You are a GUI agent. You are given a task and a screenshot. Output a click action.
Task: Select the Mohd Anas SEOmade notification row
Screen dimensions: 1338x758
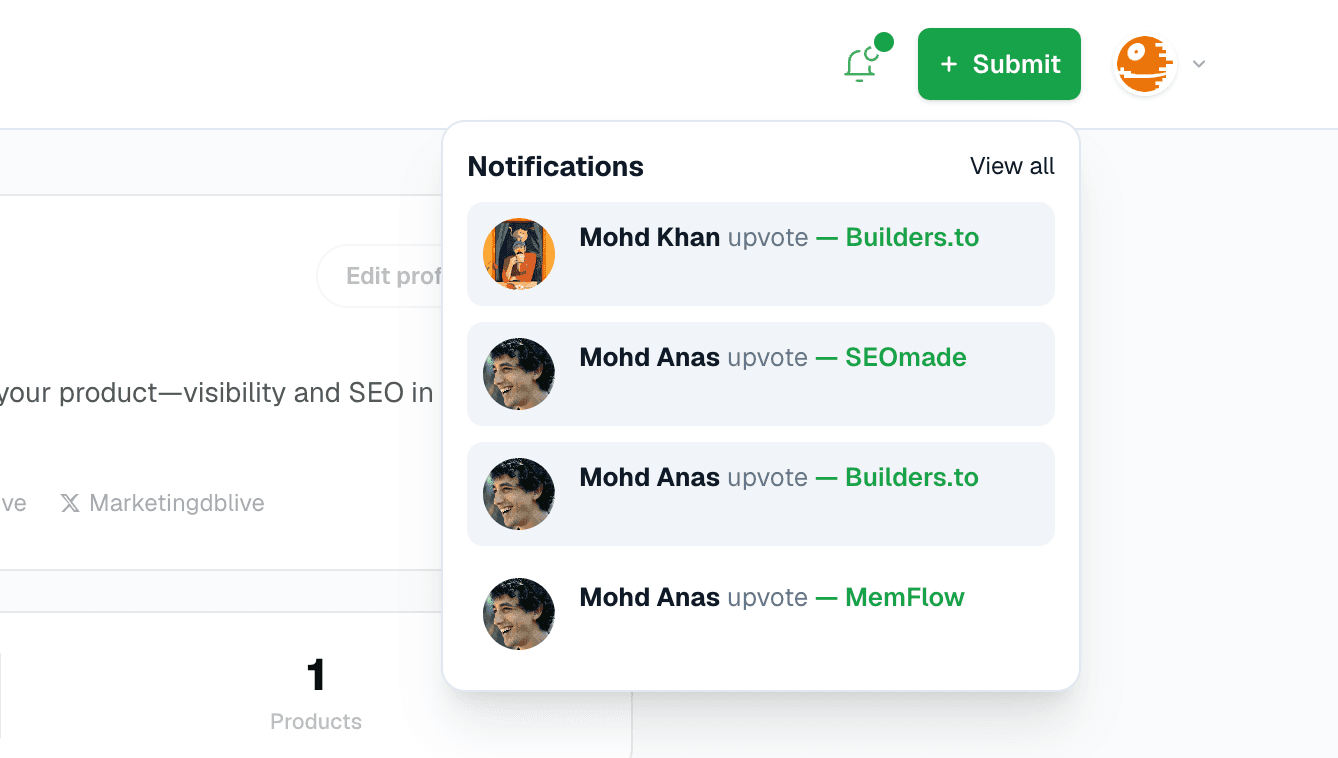tap(761, 374)
